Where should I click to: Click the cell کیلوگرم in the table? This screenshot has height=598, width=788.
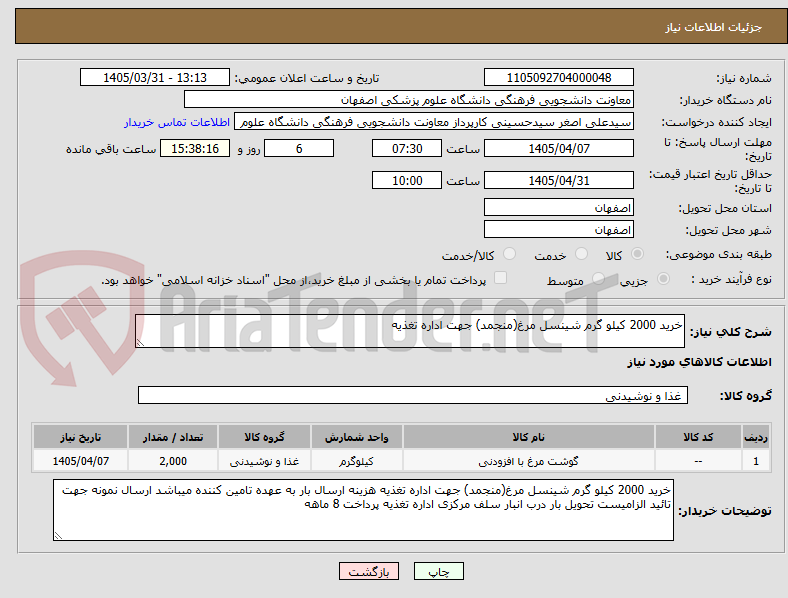356,461
